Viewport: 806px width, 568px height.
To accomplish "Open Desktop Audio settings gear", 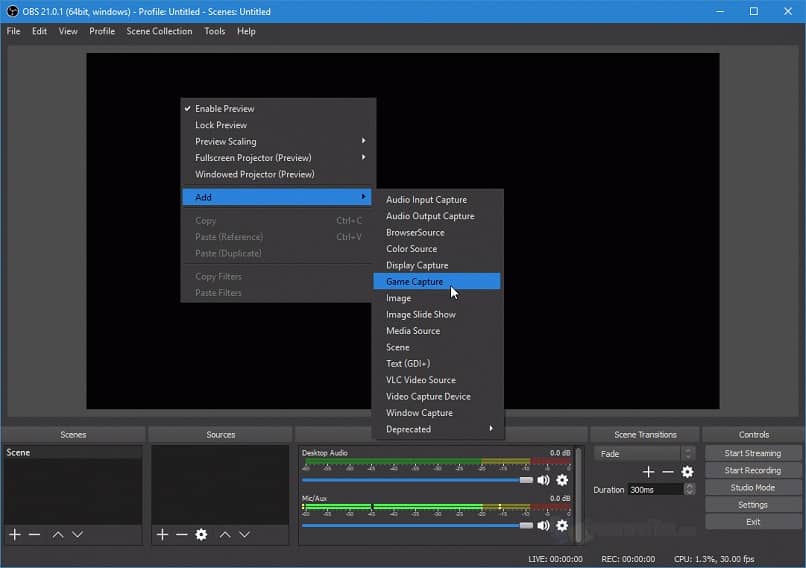I will pyautogui.click(x=562, y=480).
